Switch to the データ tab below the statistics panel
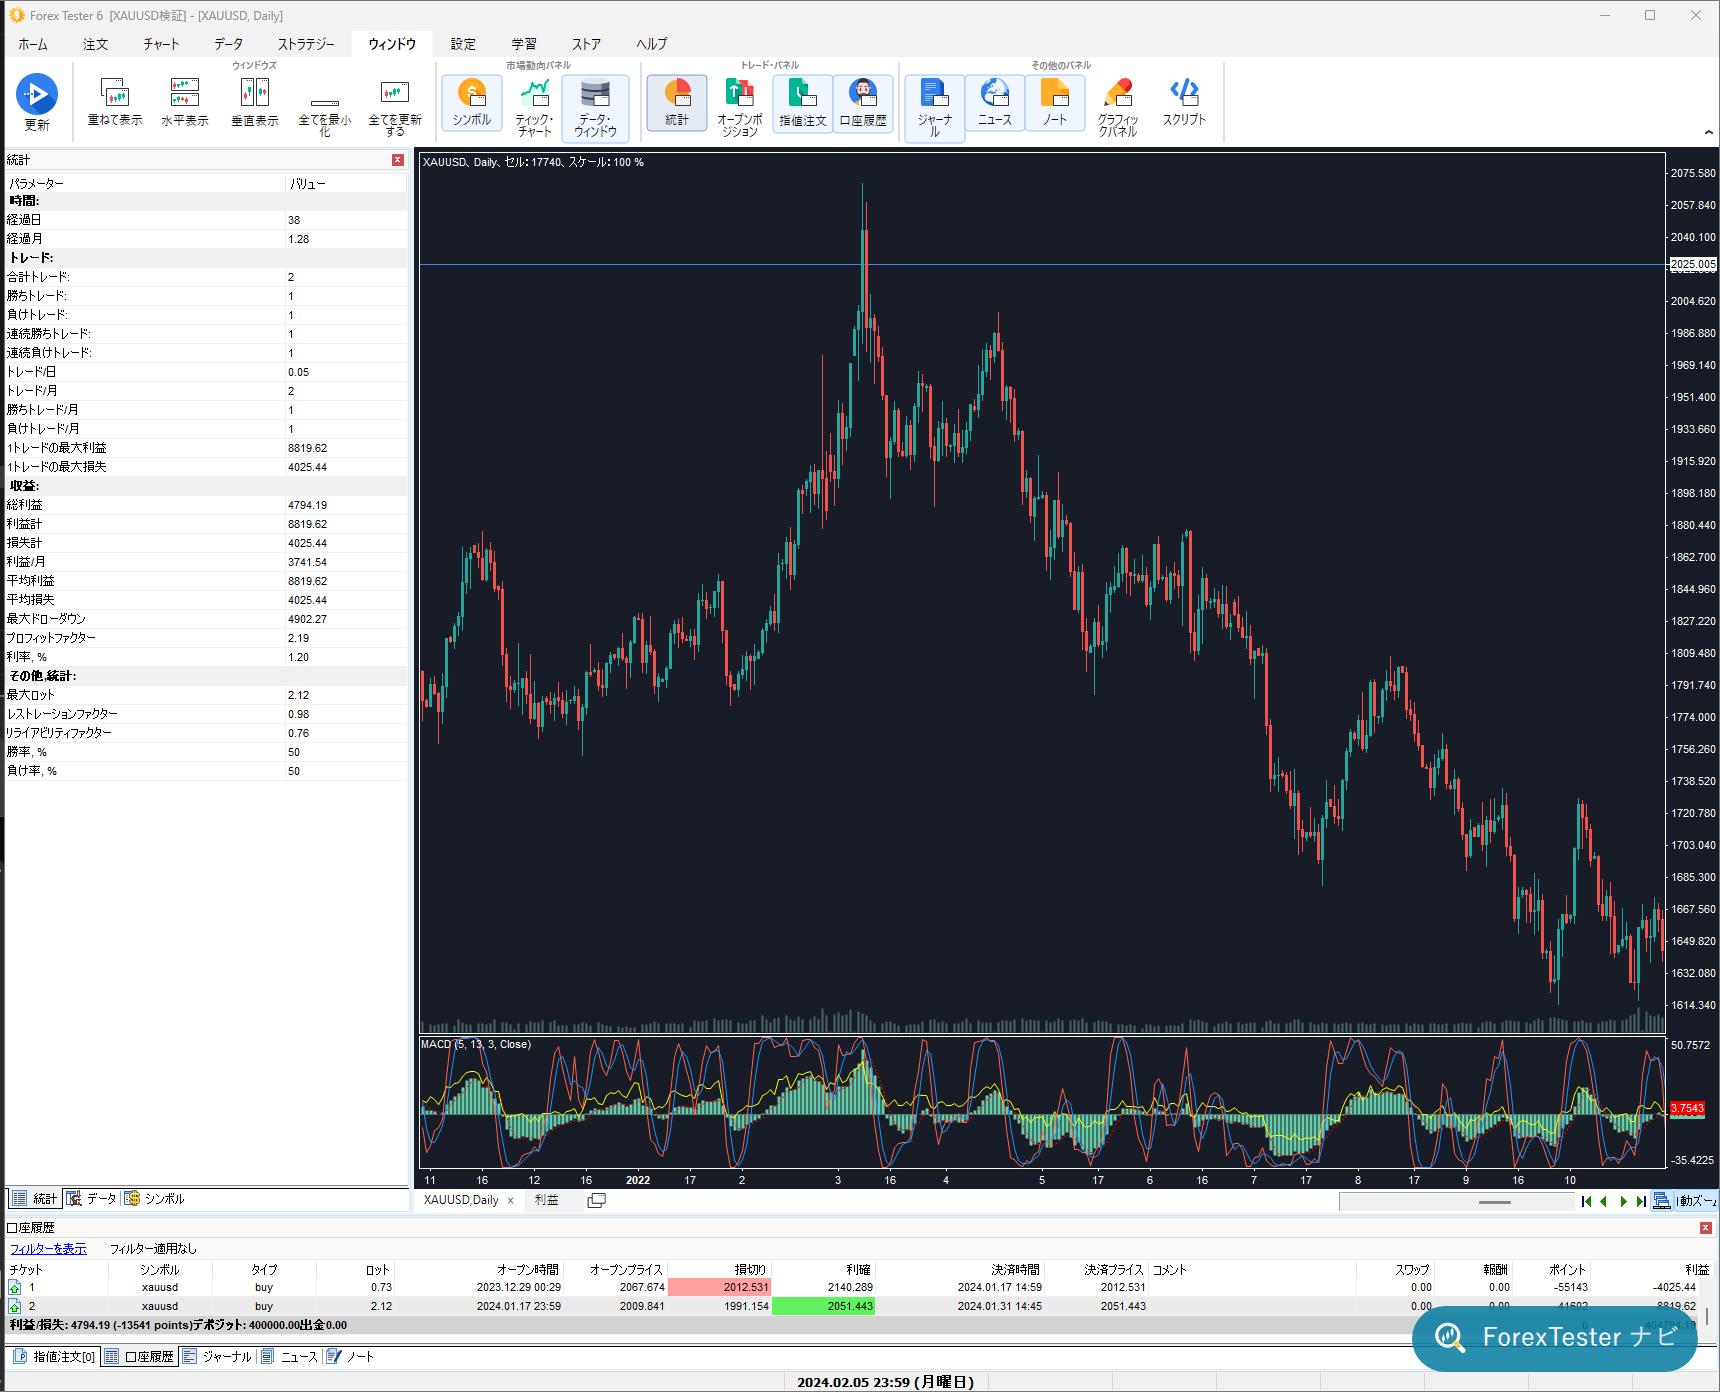 pyautogui.click(x=92, y=1198)
